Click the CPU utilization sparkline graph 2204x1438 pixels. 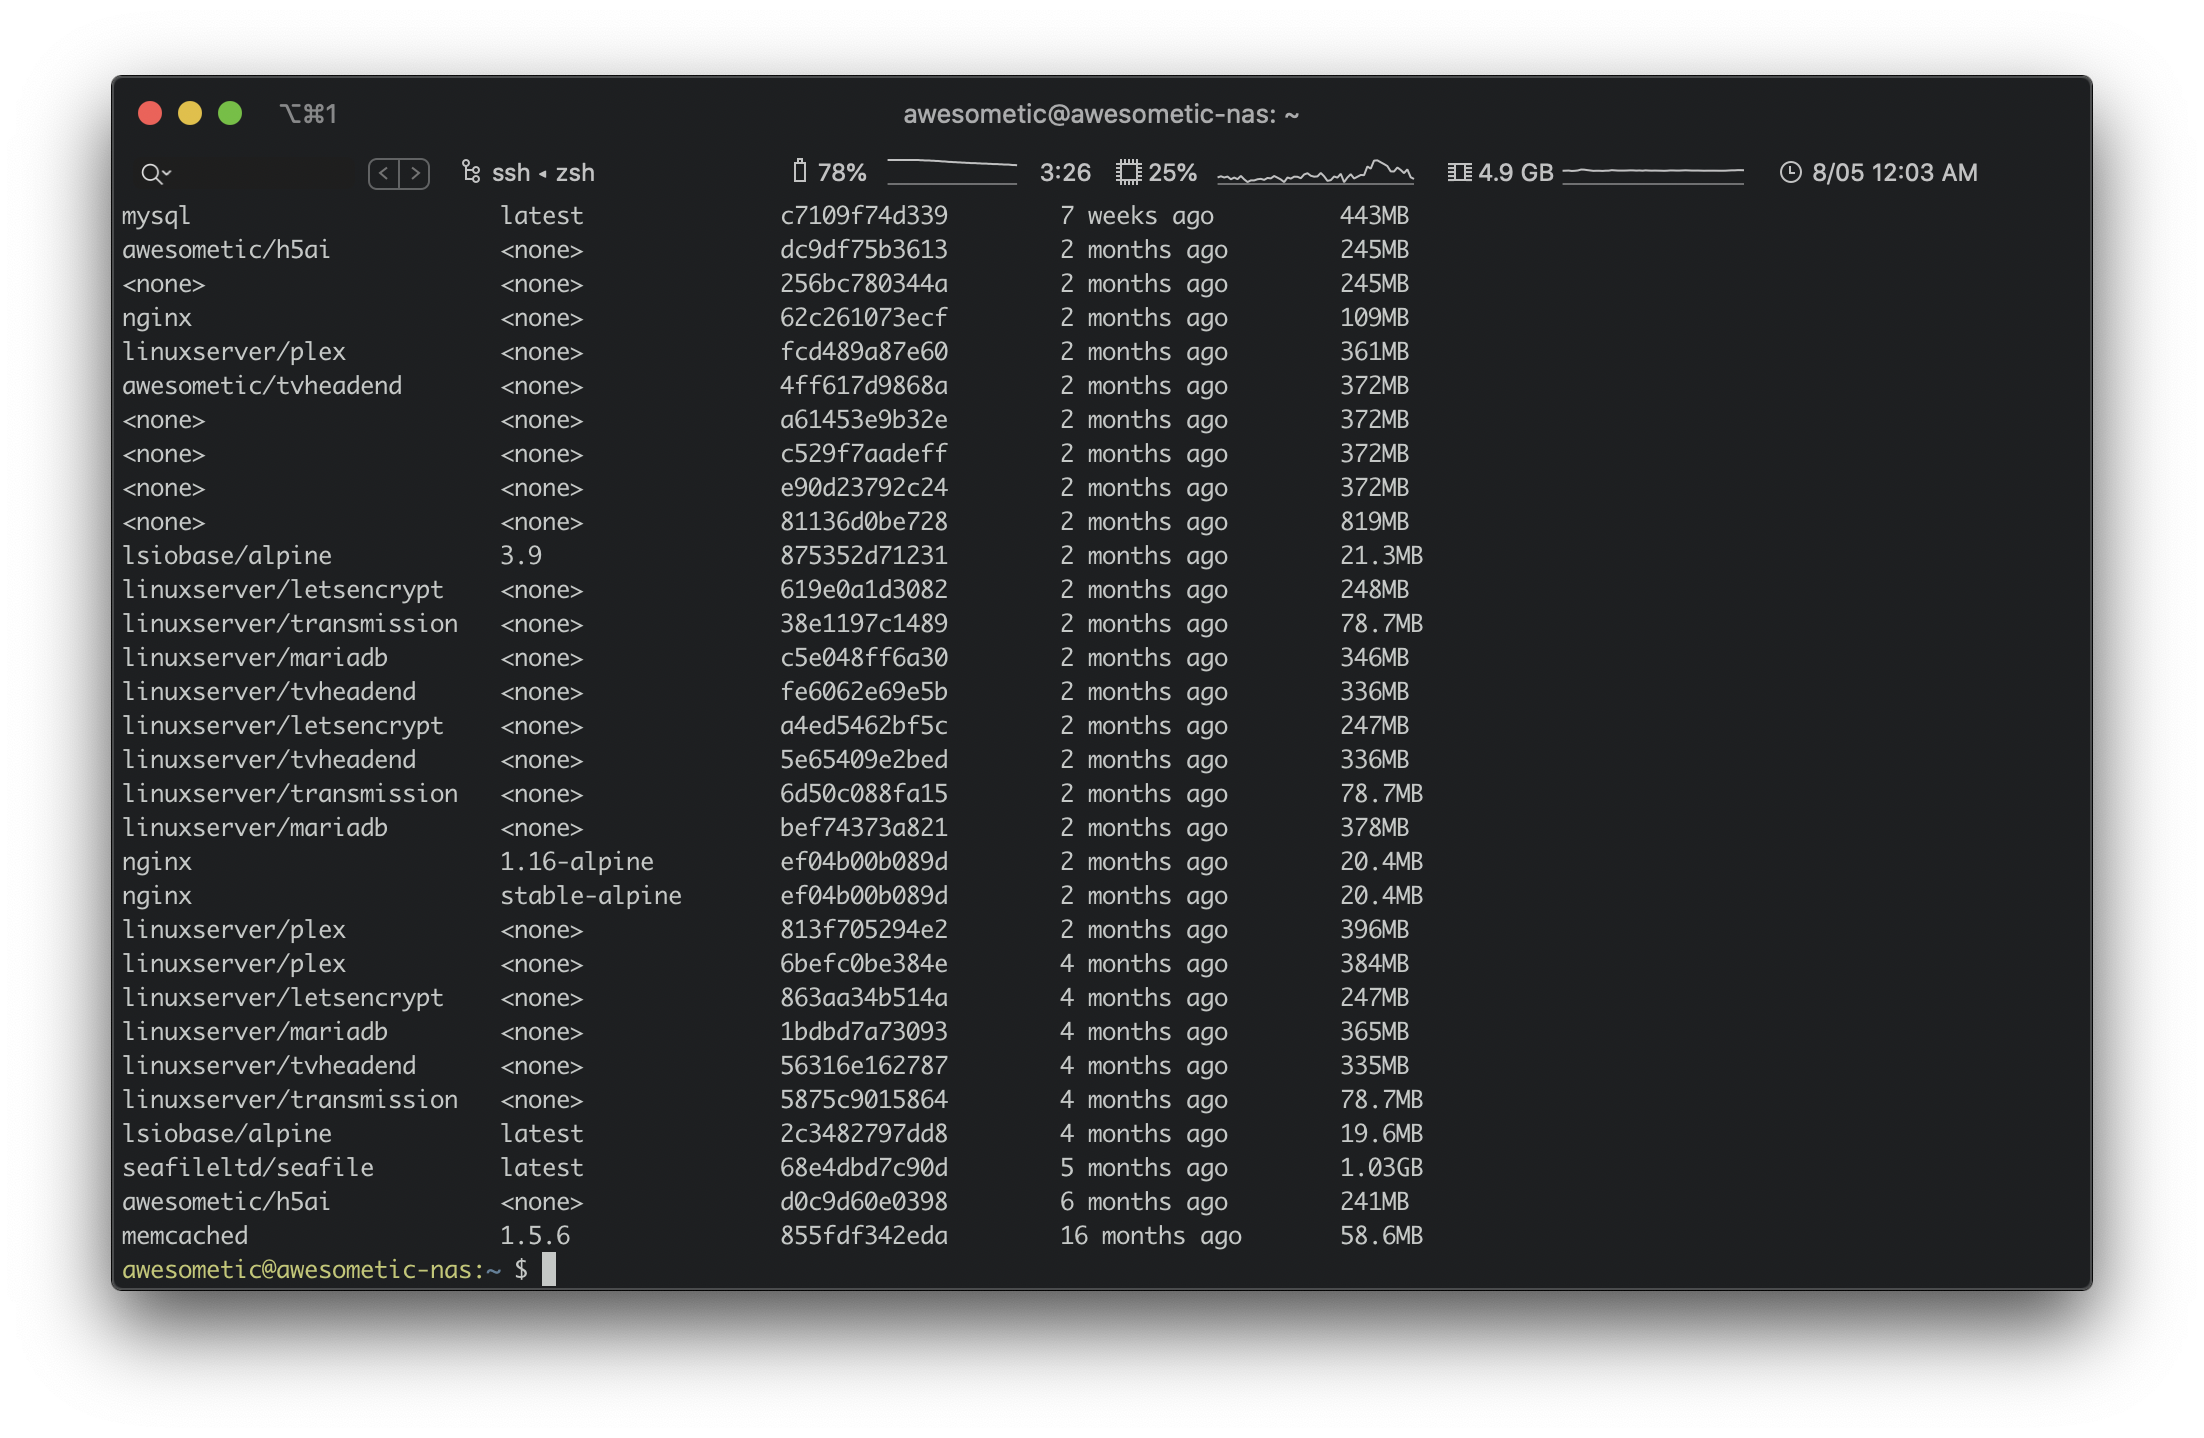(x=1315, y=173)
